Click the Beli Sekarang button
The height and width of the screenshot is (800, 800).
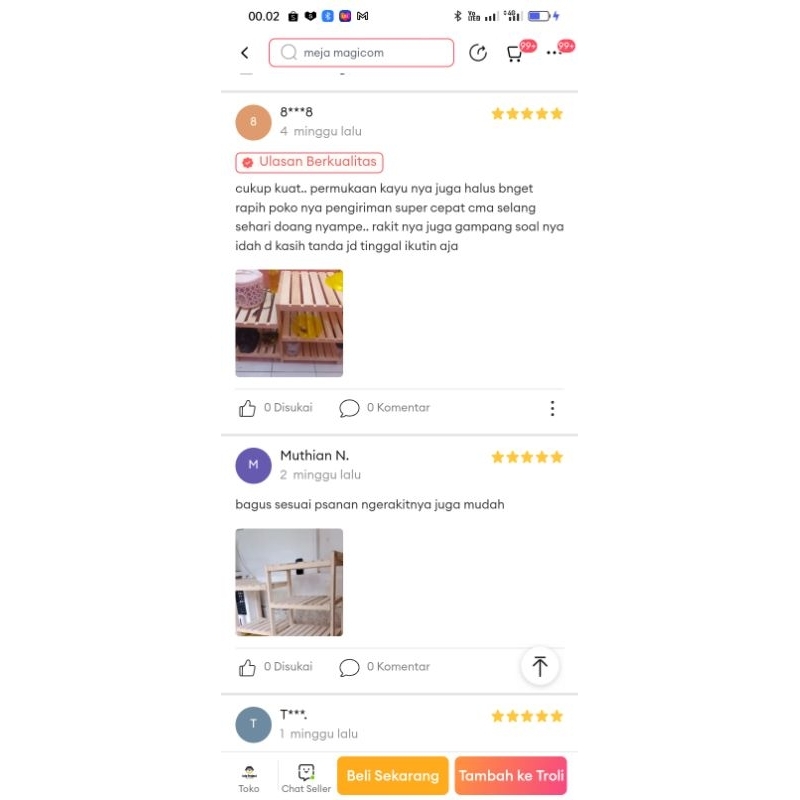point(393,776)
